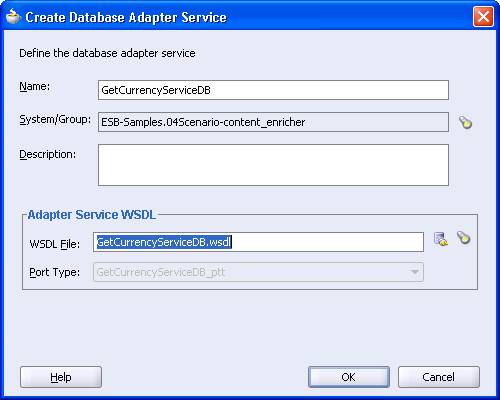Click the "Name:" label
This screenshot has height=400, width=500.
pyautogui.click(x=35, y=86)
